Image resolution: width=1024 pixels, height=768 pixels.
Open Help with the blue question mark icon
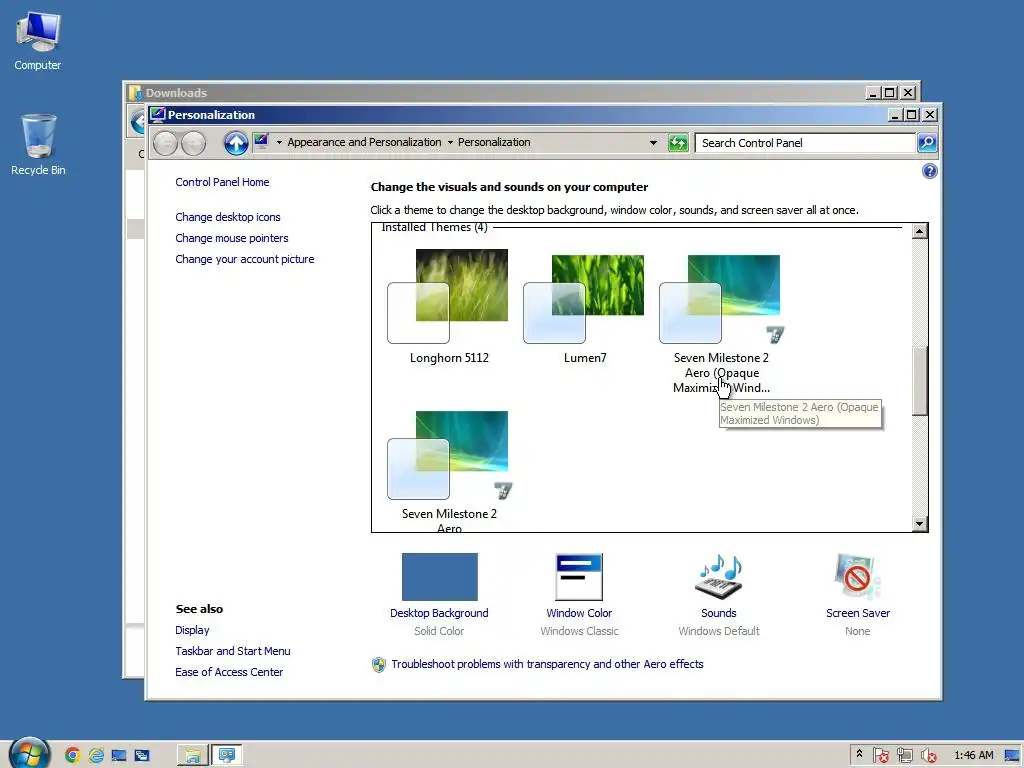(x=929, y=171)
